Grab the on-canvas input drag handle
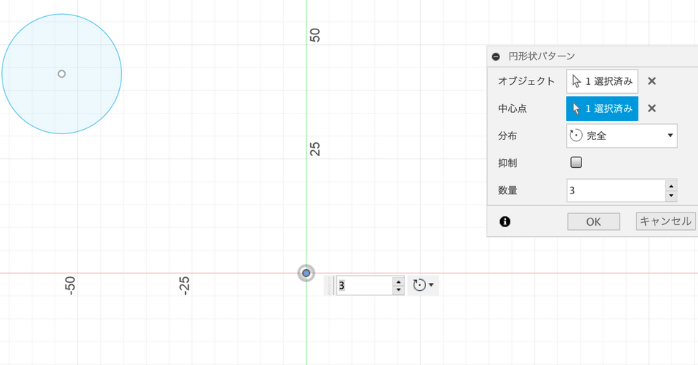Screen dimensions: 698x365 click(x=330, y=285)
